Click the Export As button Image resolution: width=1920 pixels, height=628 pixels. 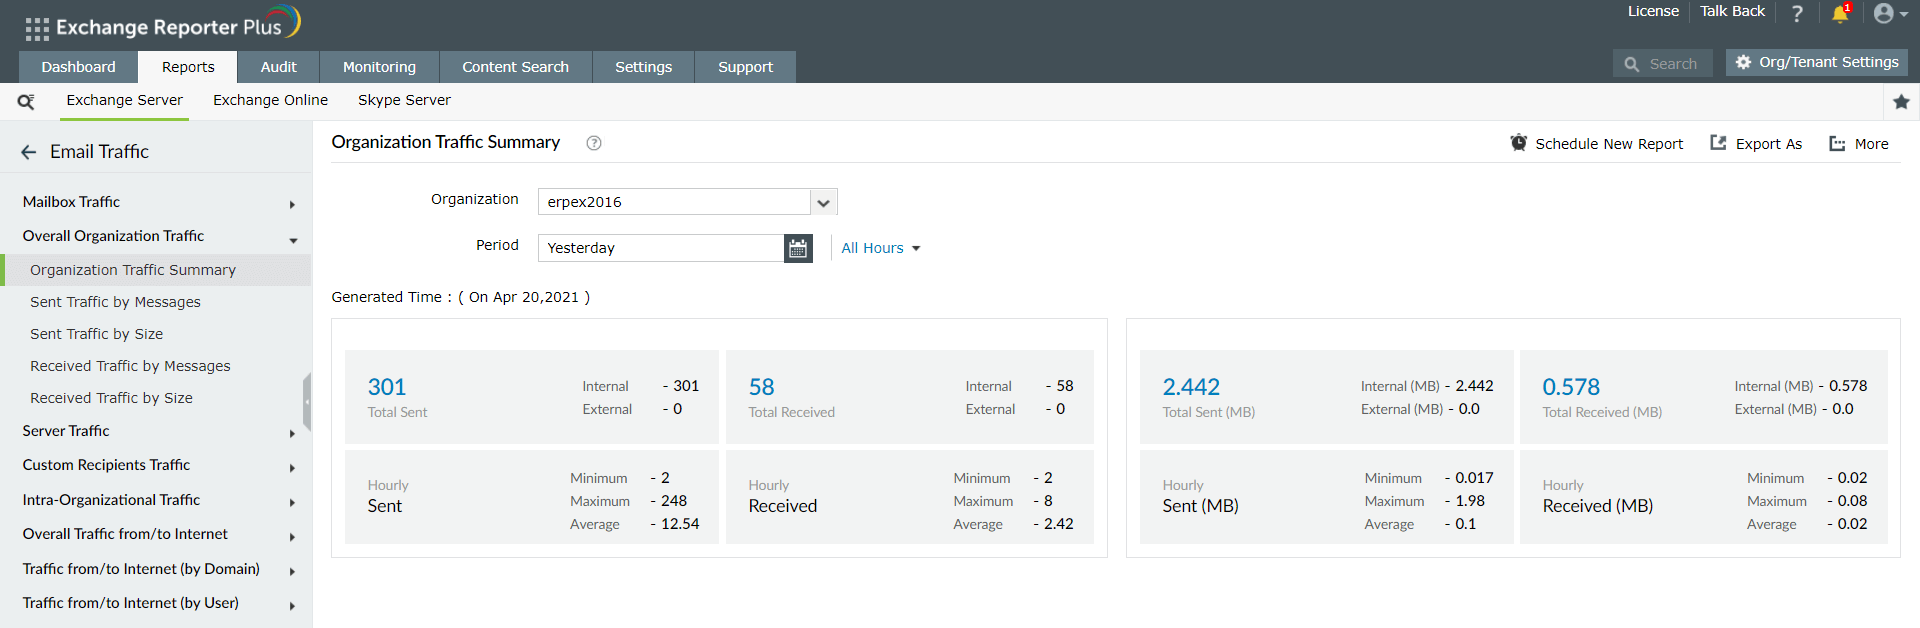[x=1756, y=144]
